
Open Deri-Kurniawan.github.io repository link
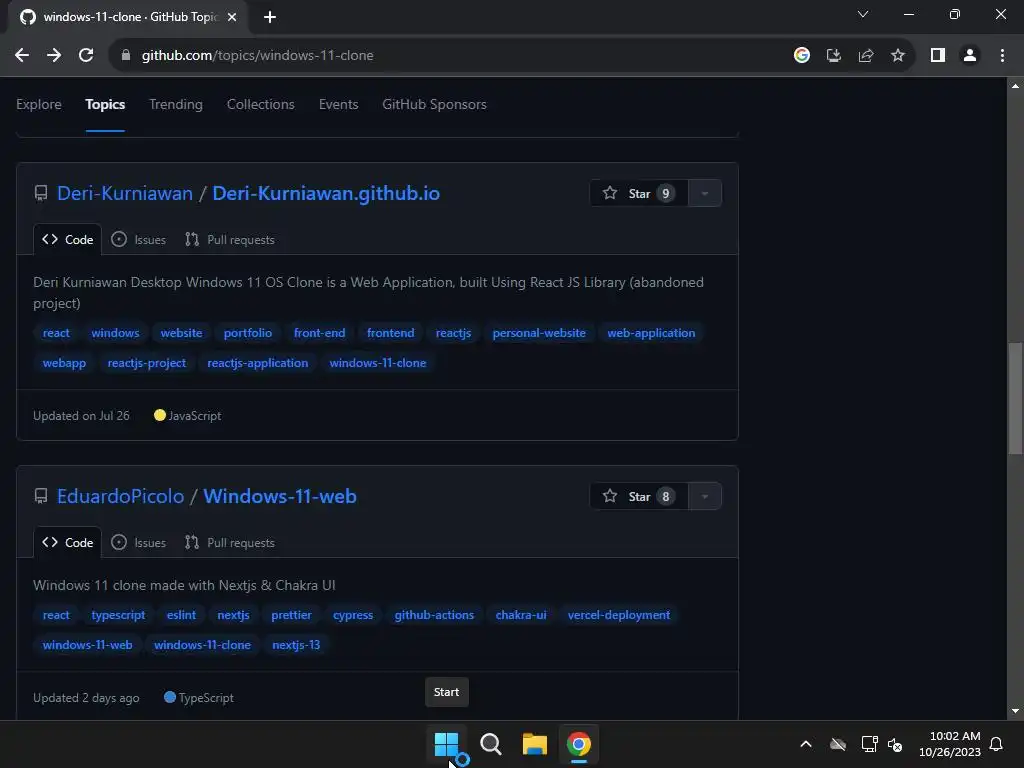click(326, 193)
